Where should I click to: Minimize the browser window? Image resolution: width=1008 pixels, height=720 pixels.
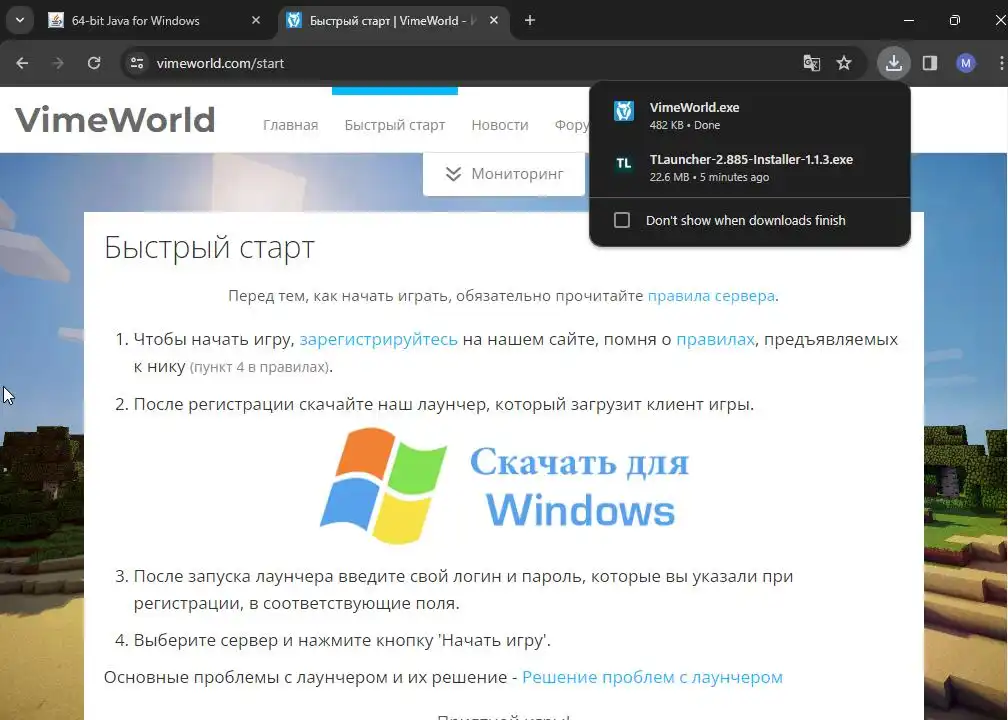coord(909,21)
